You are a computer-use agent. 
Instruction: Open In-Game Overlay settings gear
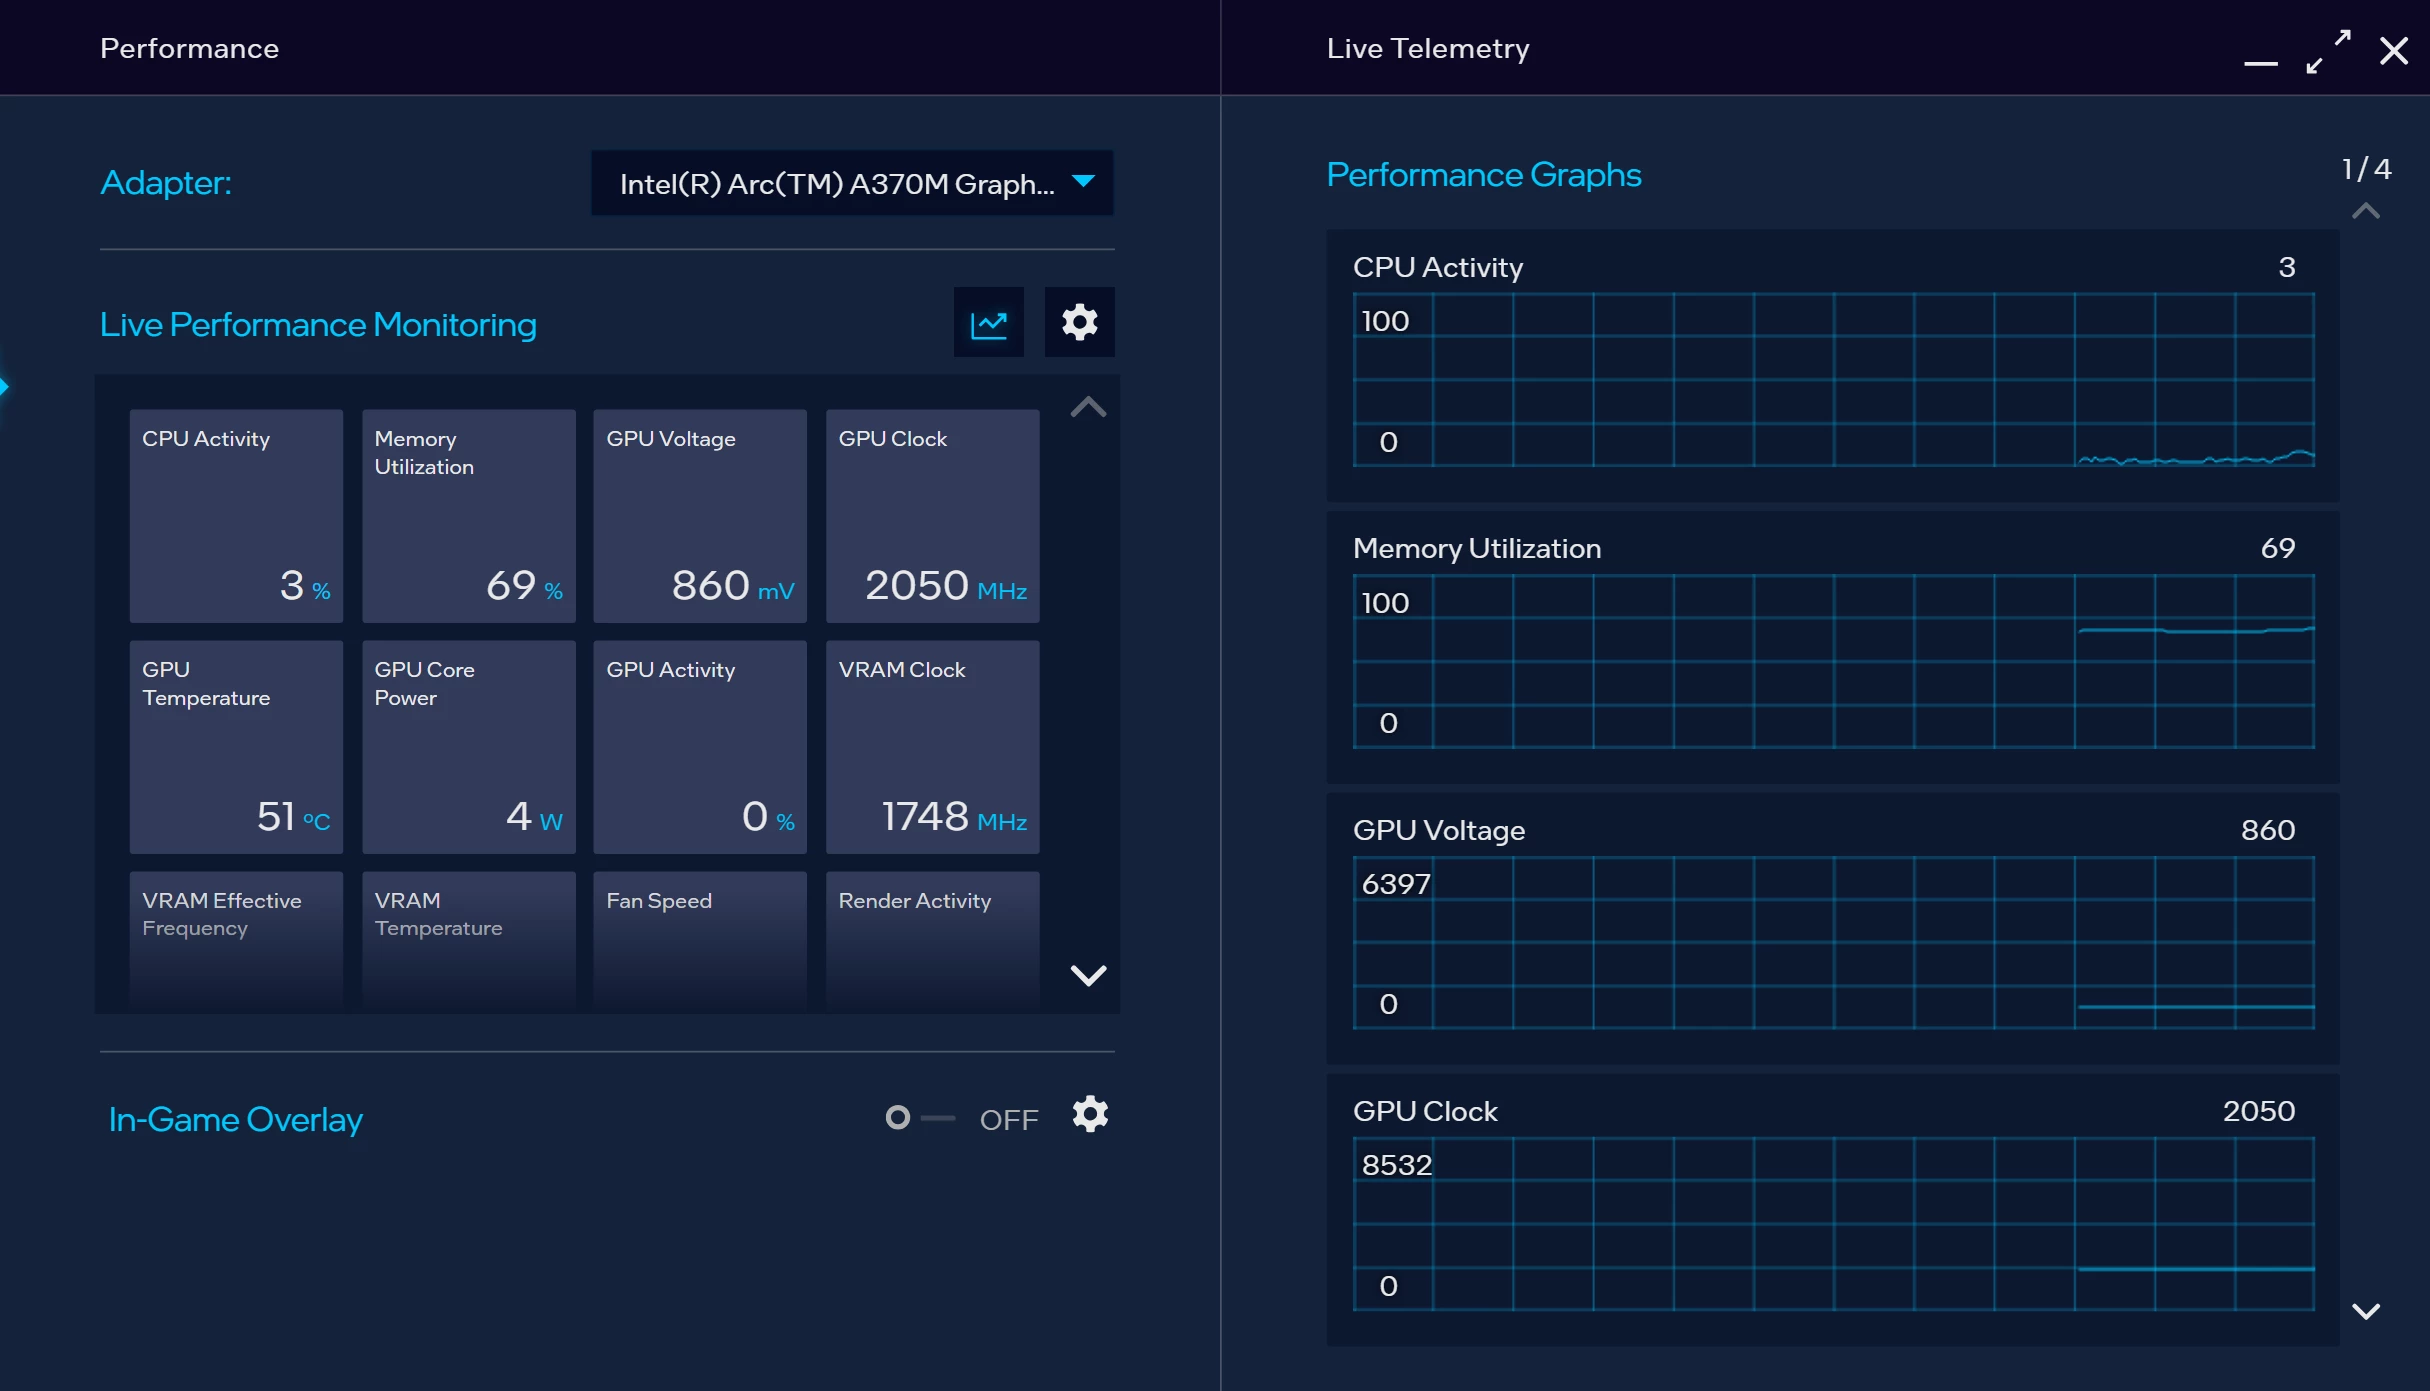pos(1090,1114)
